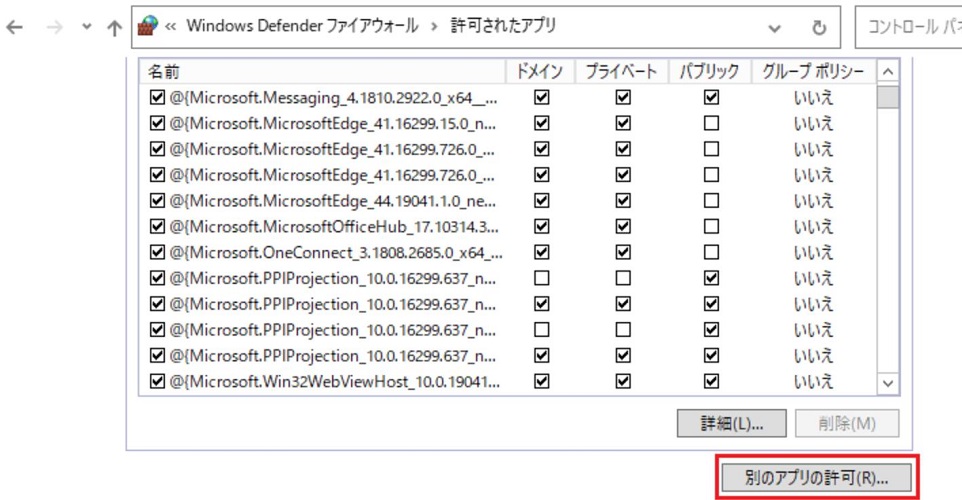Screen dimensions: 962x500
Task: Uncheck the Microsoft.Messaging app checkbox
Action: [157, 98]
